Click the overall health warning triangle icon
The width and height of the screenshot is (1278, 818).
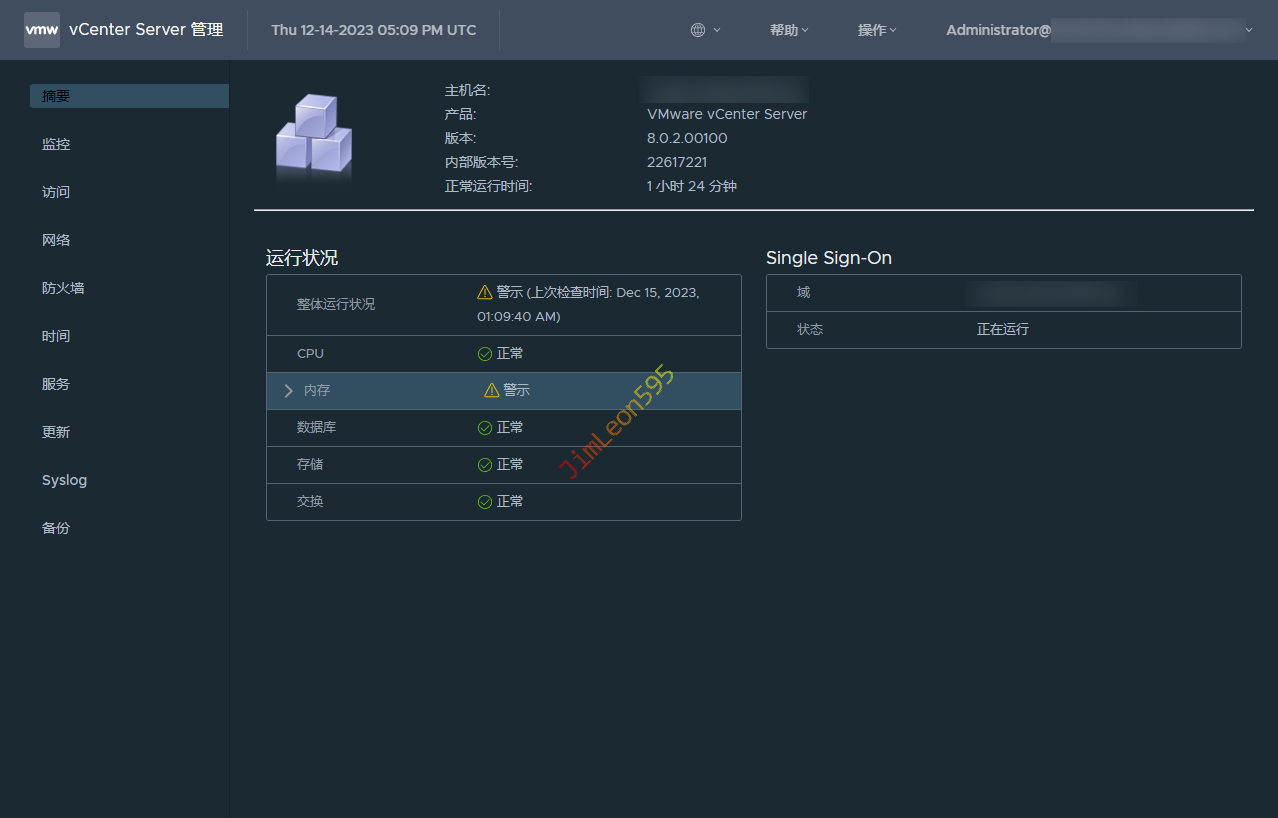click(485, 292)
